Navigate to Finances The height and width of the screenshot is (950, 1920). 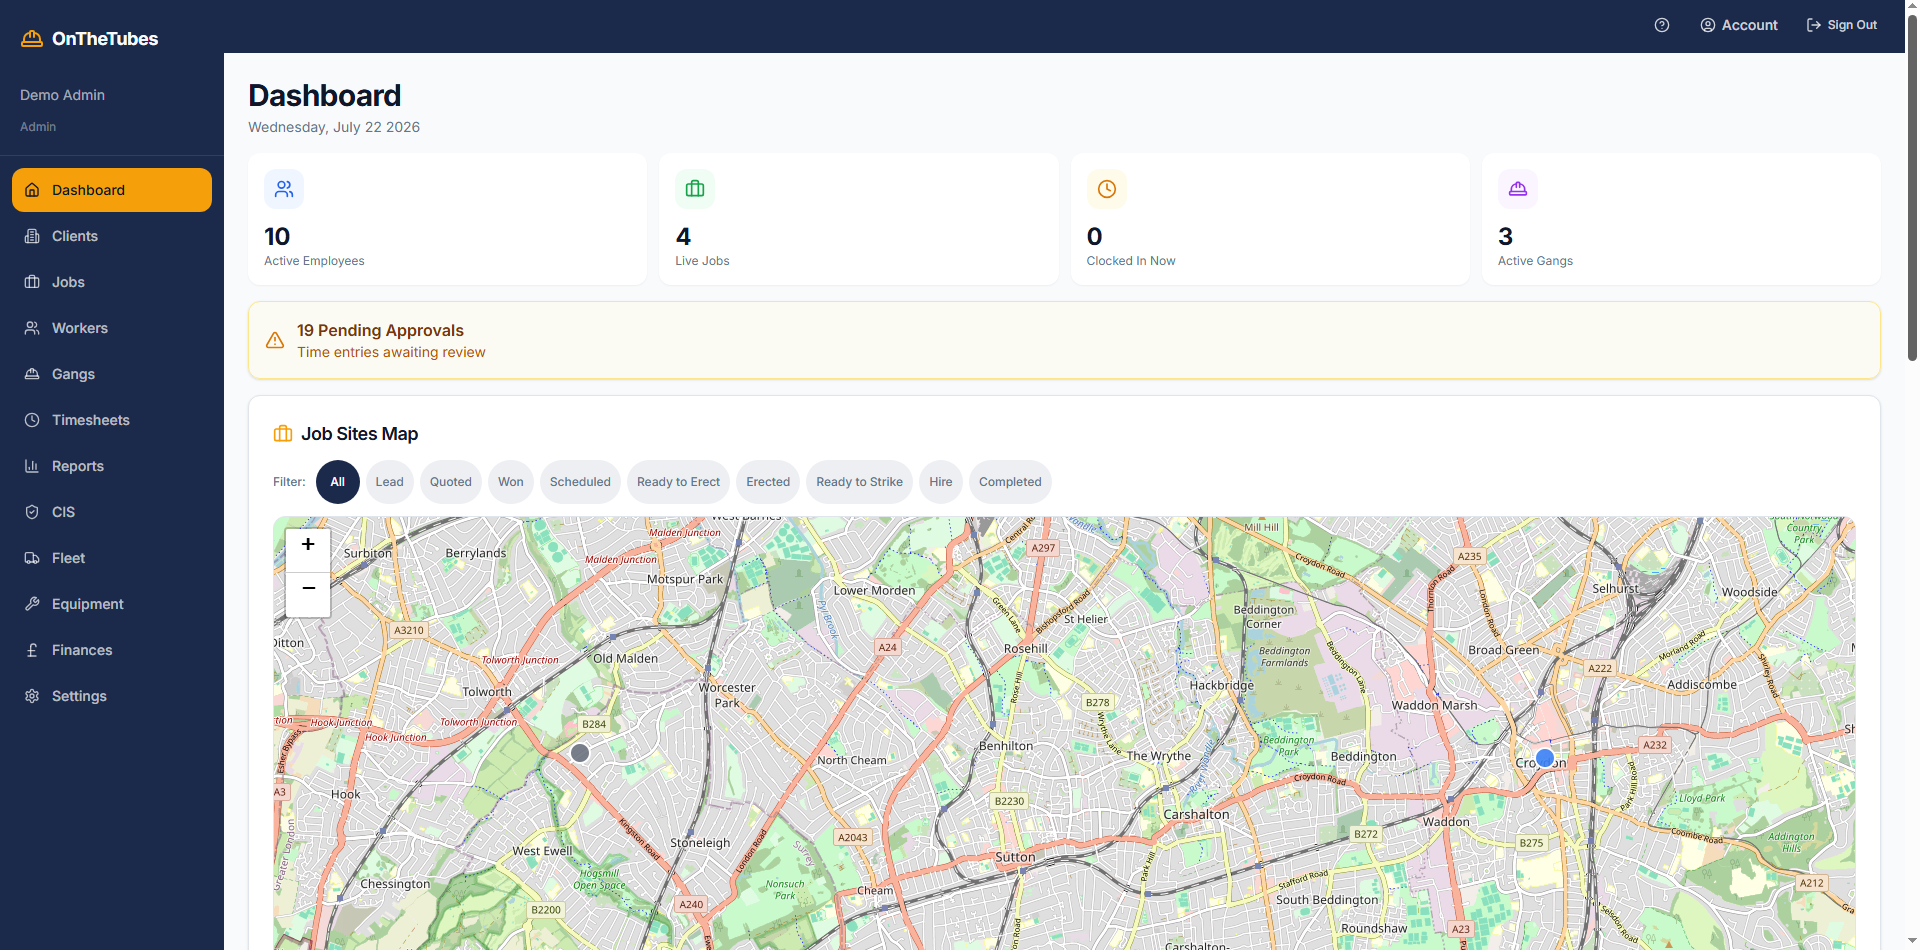coord(112,650)
